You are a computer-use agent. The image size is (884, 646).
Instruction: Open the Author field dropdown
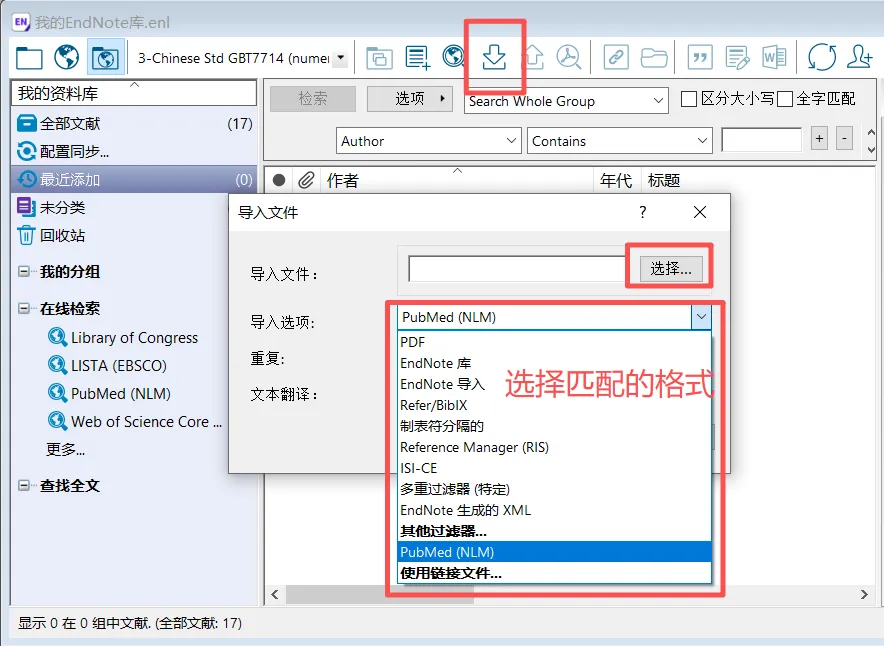click(428, 140)
